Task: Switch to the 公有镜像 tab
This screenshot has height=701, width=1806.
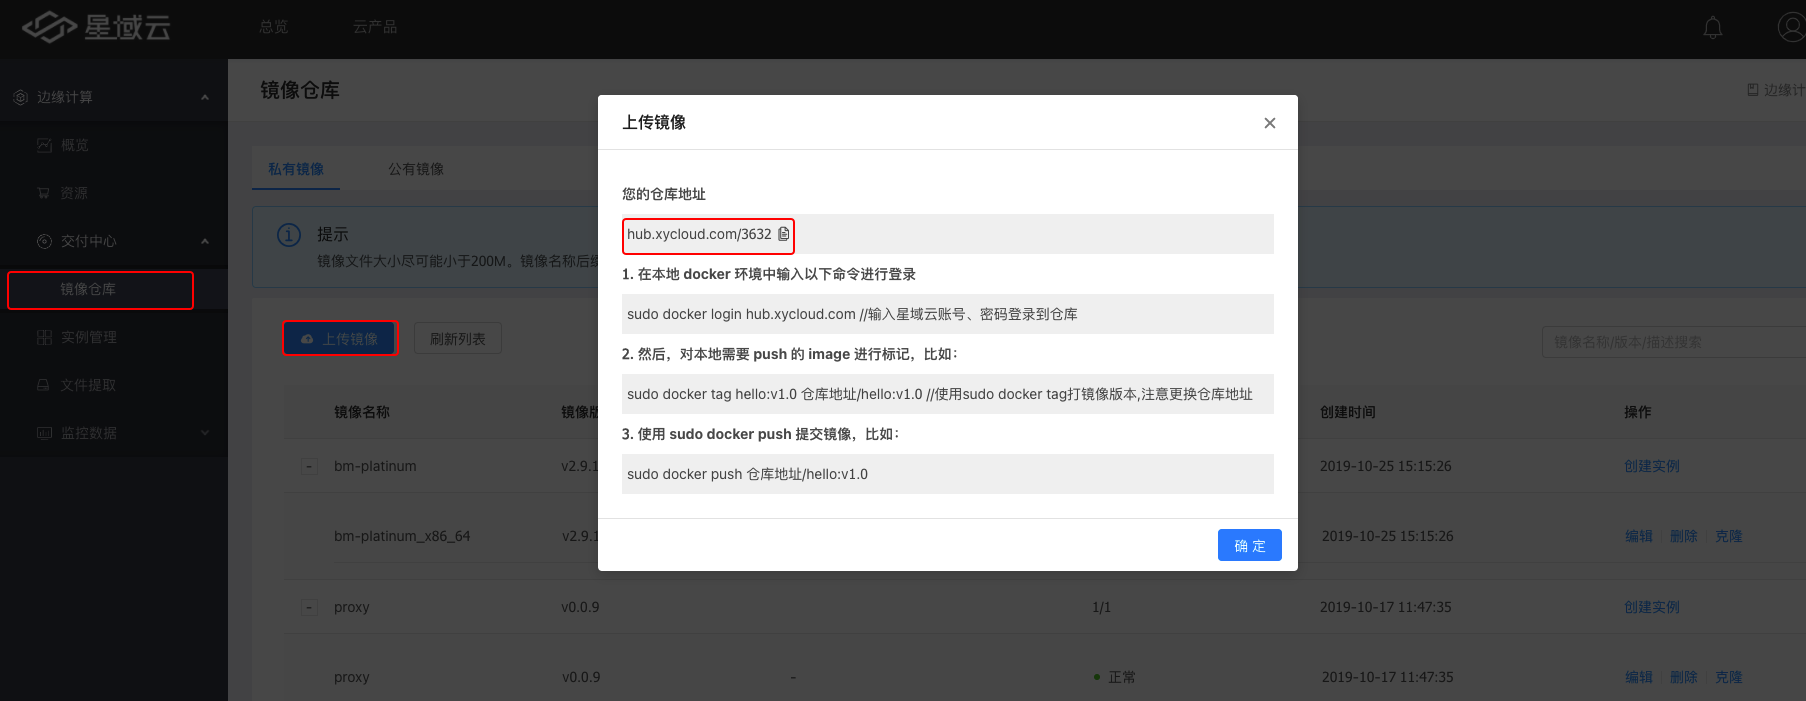Action: [416, 169]
